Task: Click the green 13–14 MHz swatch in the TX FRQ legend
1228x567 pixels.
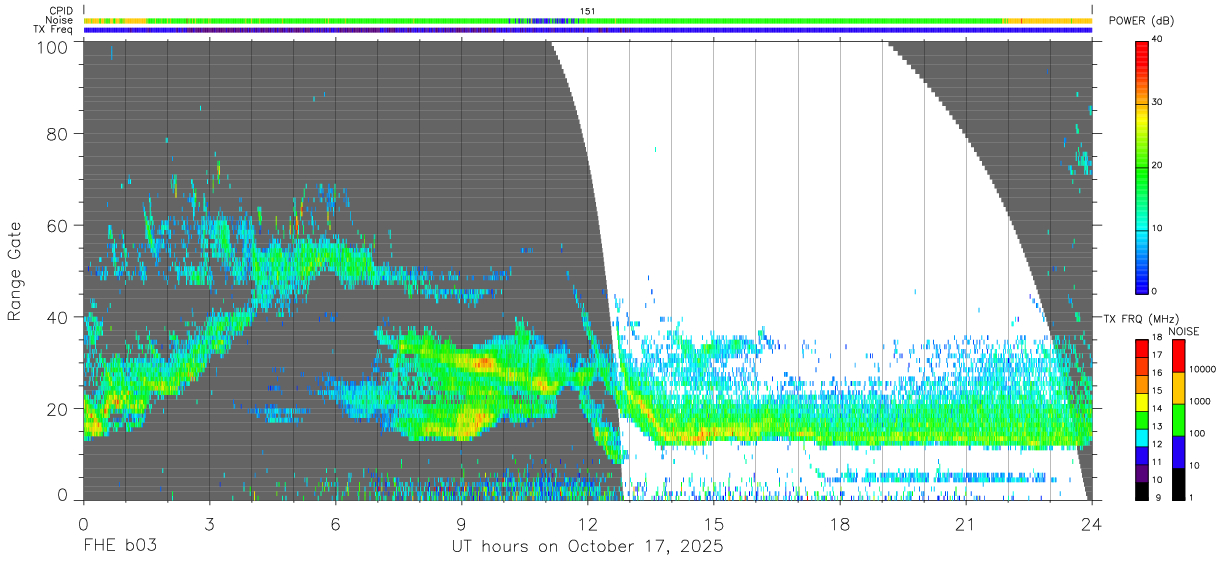Action: (1142, 420)
